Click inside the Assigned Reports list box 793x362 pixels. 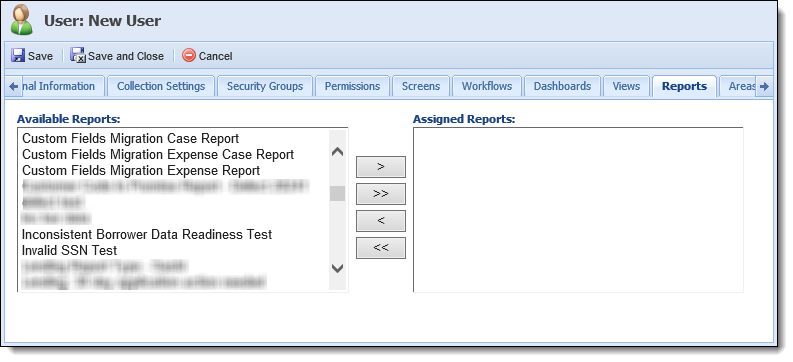tap(578, 210)
